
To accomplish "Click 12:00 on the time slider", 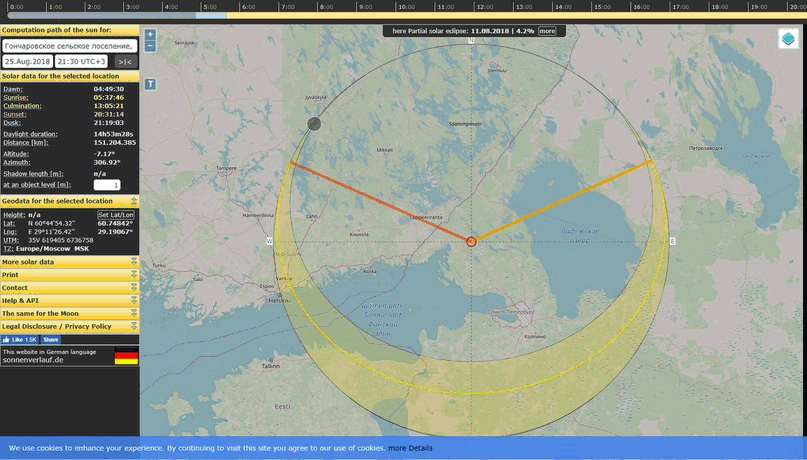I will point(483,7).
